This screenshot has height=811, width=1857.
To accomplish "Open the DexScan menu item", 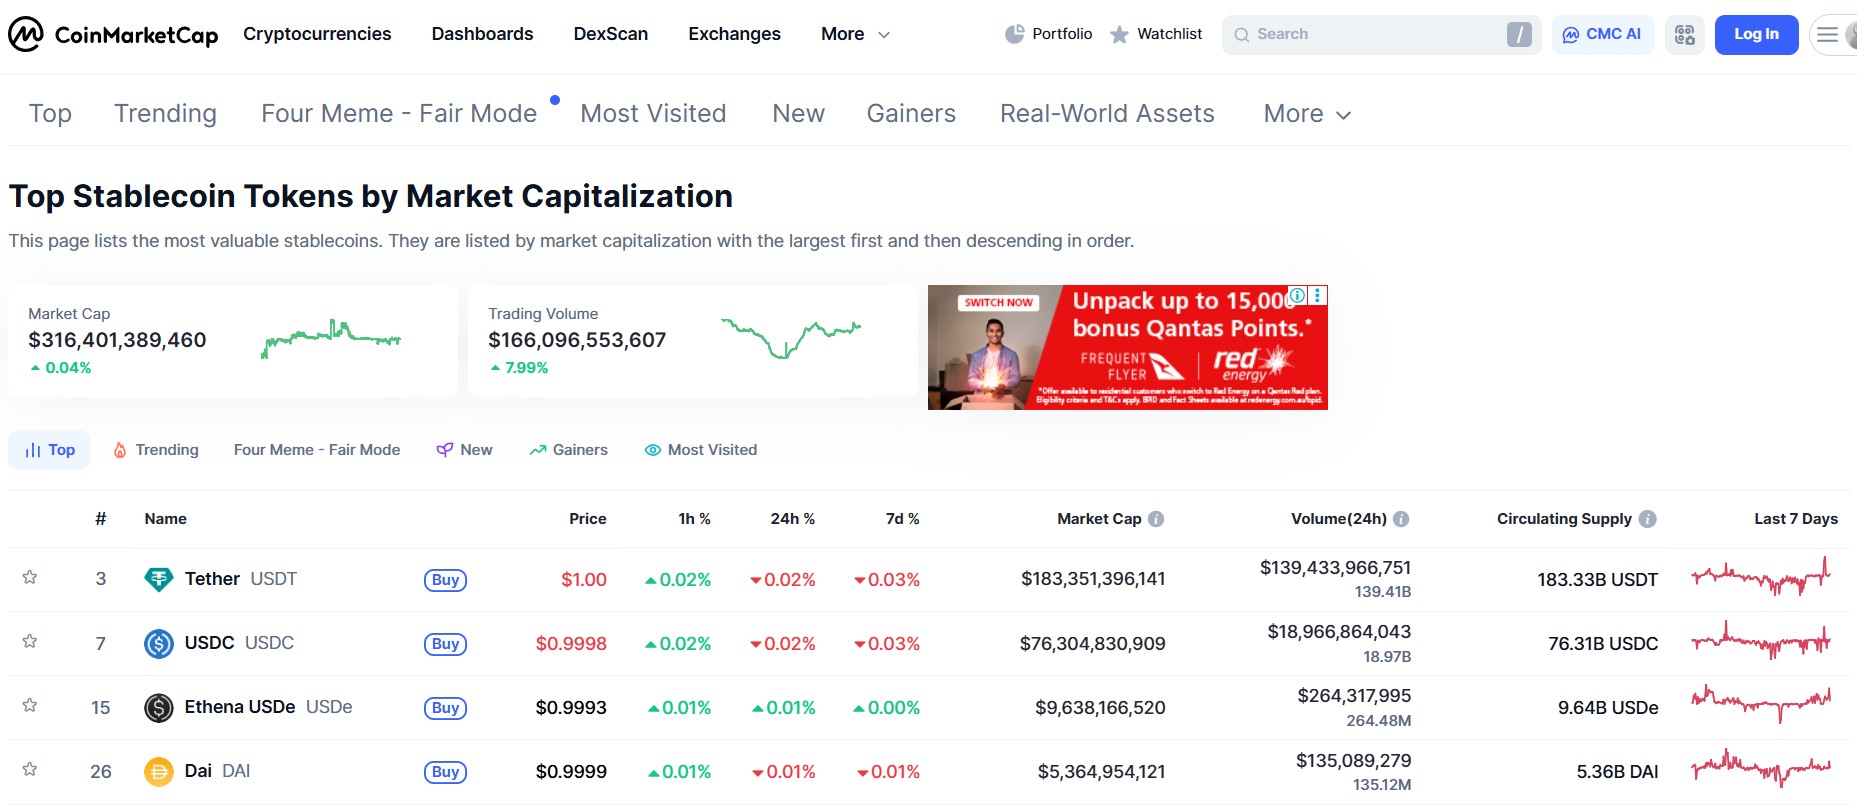I will pyautogui.click(x=610, y=34).
